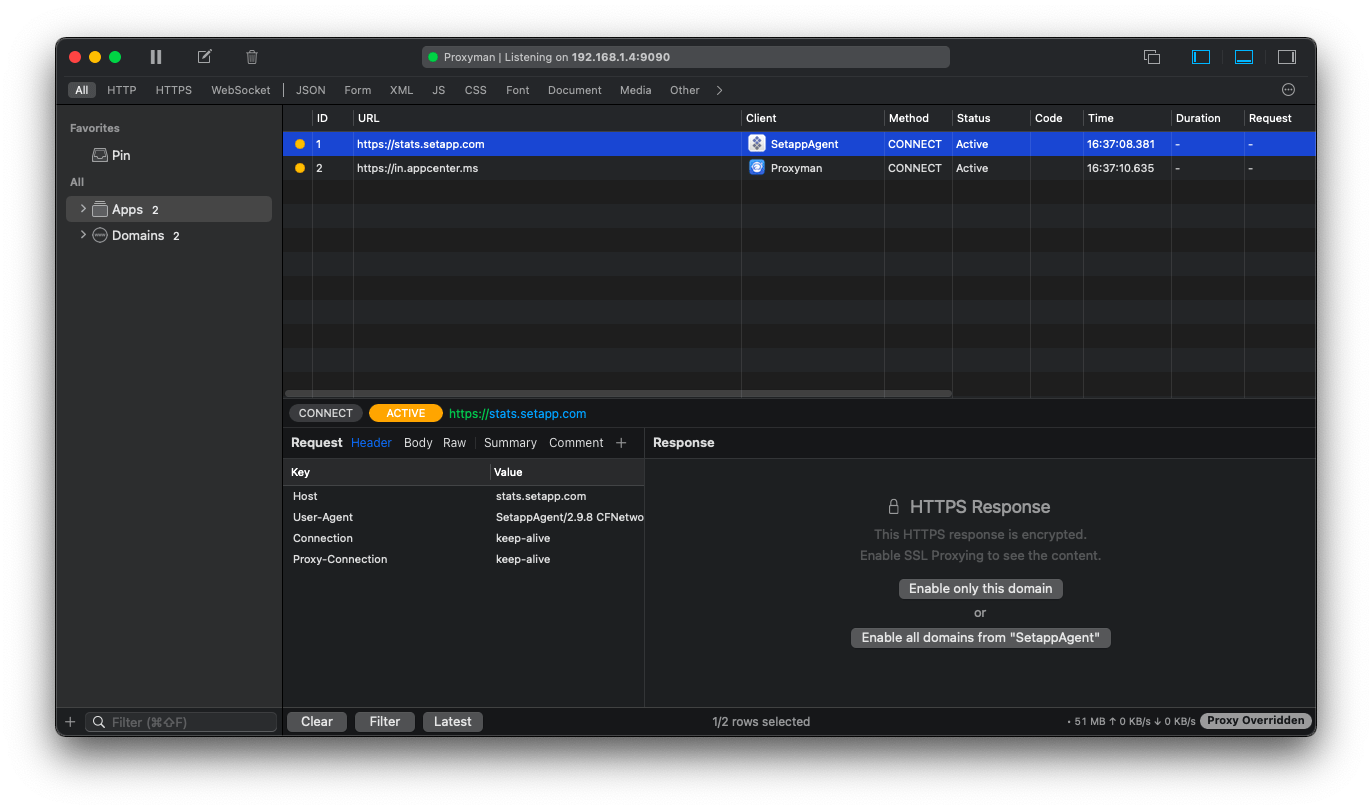Open more content filters via the ellipsis icon

point(1288,90)
